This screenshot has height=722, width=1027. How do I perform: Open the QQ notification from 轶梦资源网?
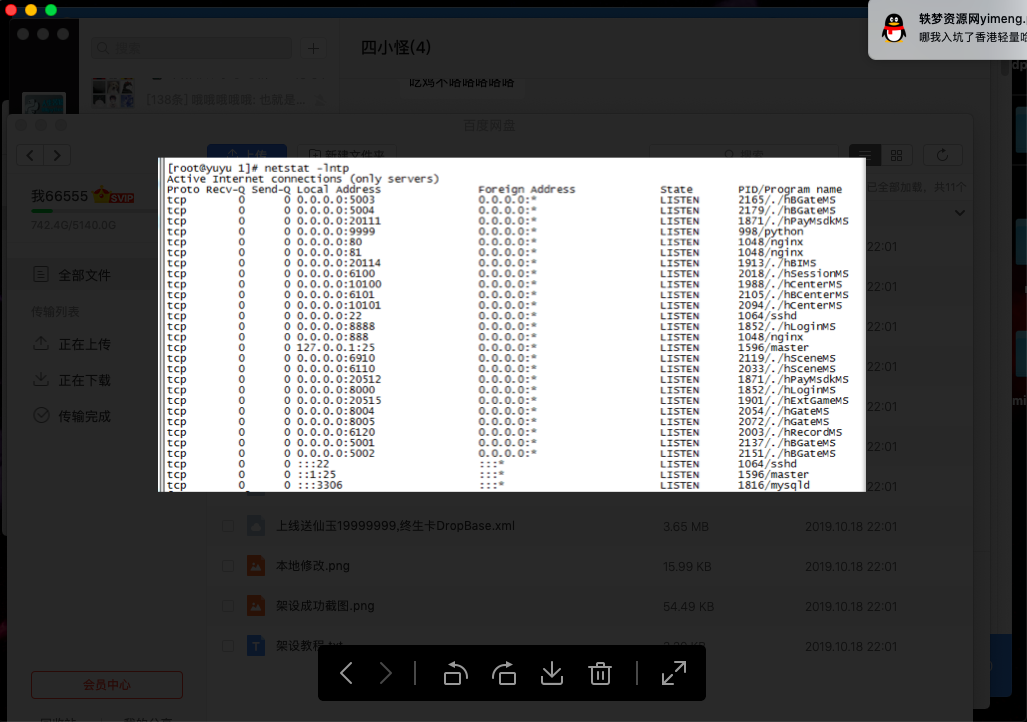click(x=948, y=29)
